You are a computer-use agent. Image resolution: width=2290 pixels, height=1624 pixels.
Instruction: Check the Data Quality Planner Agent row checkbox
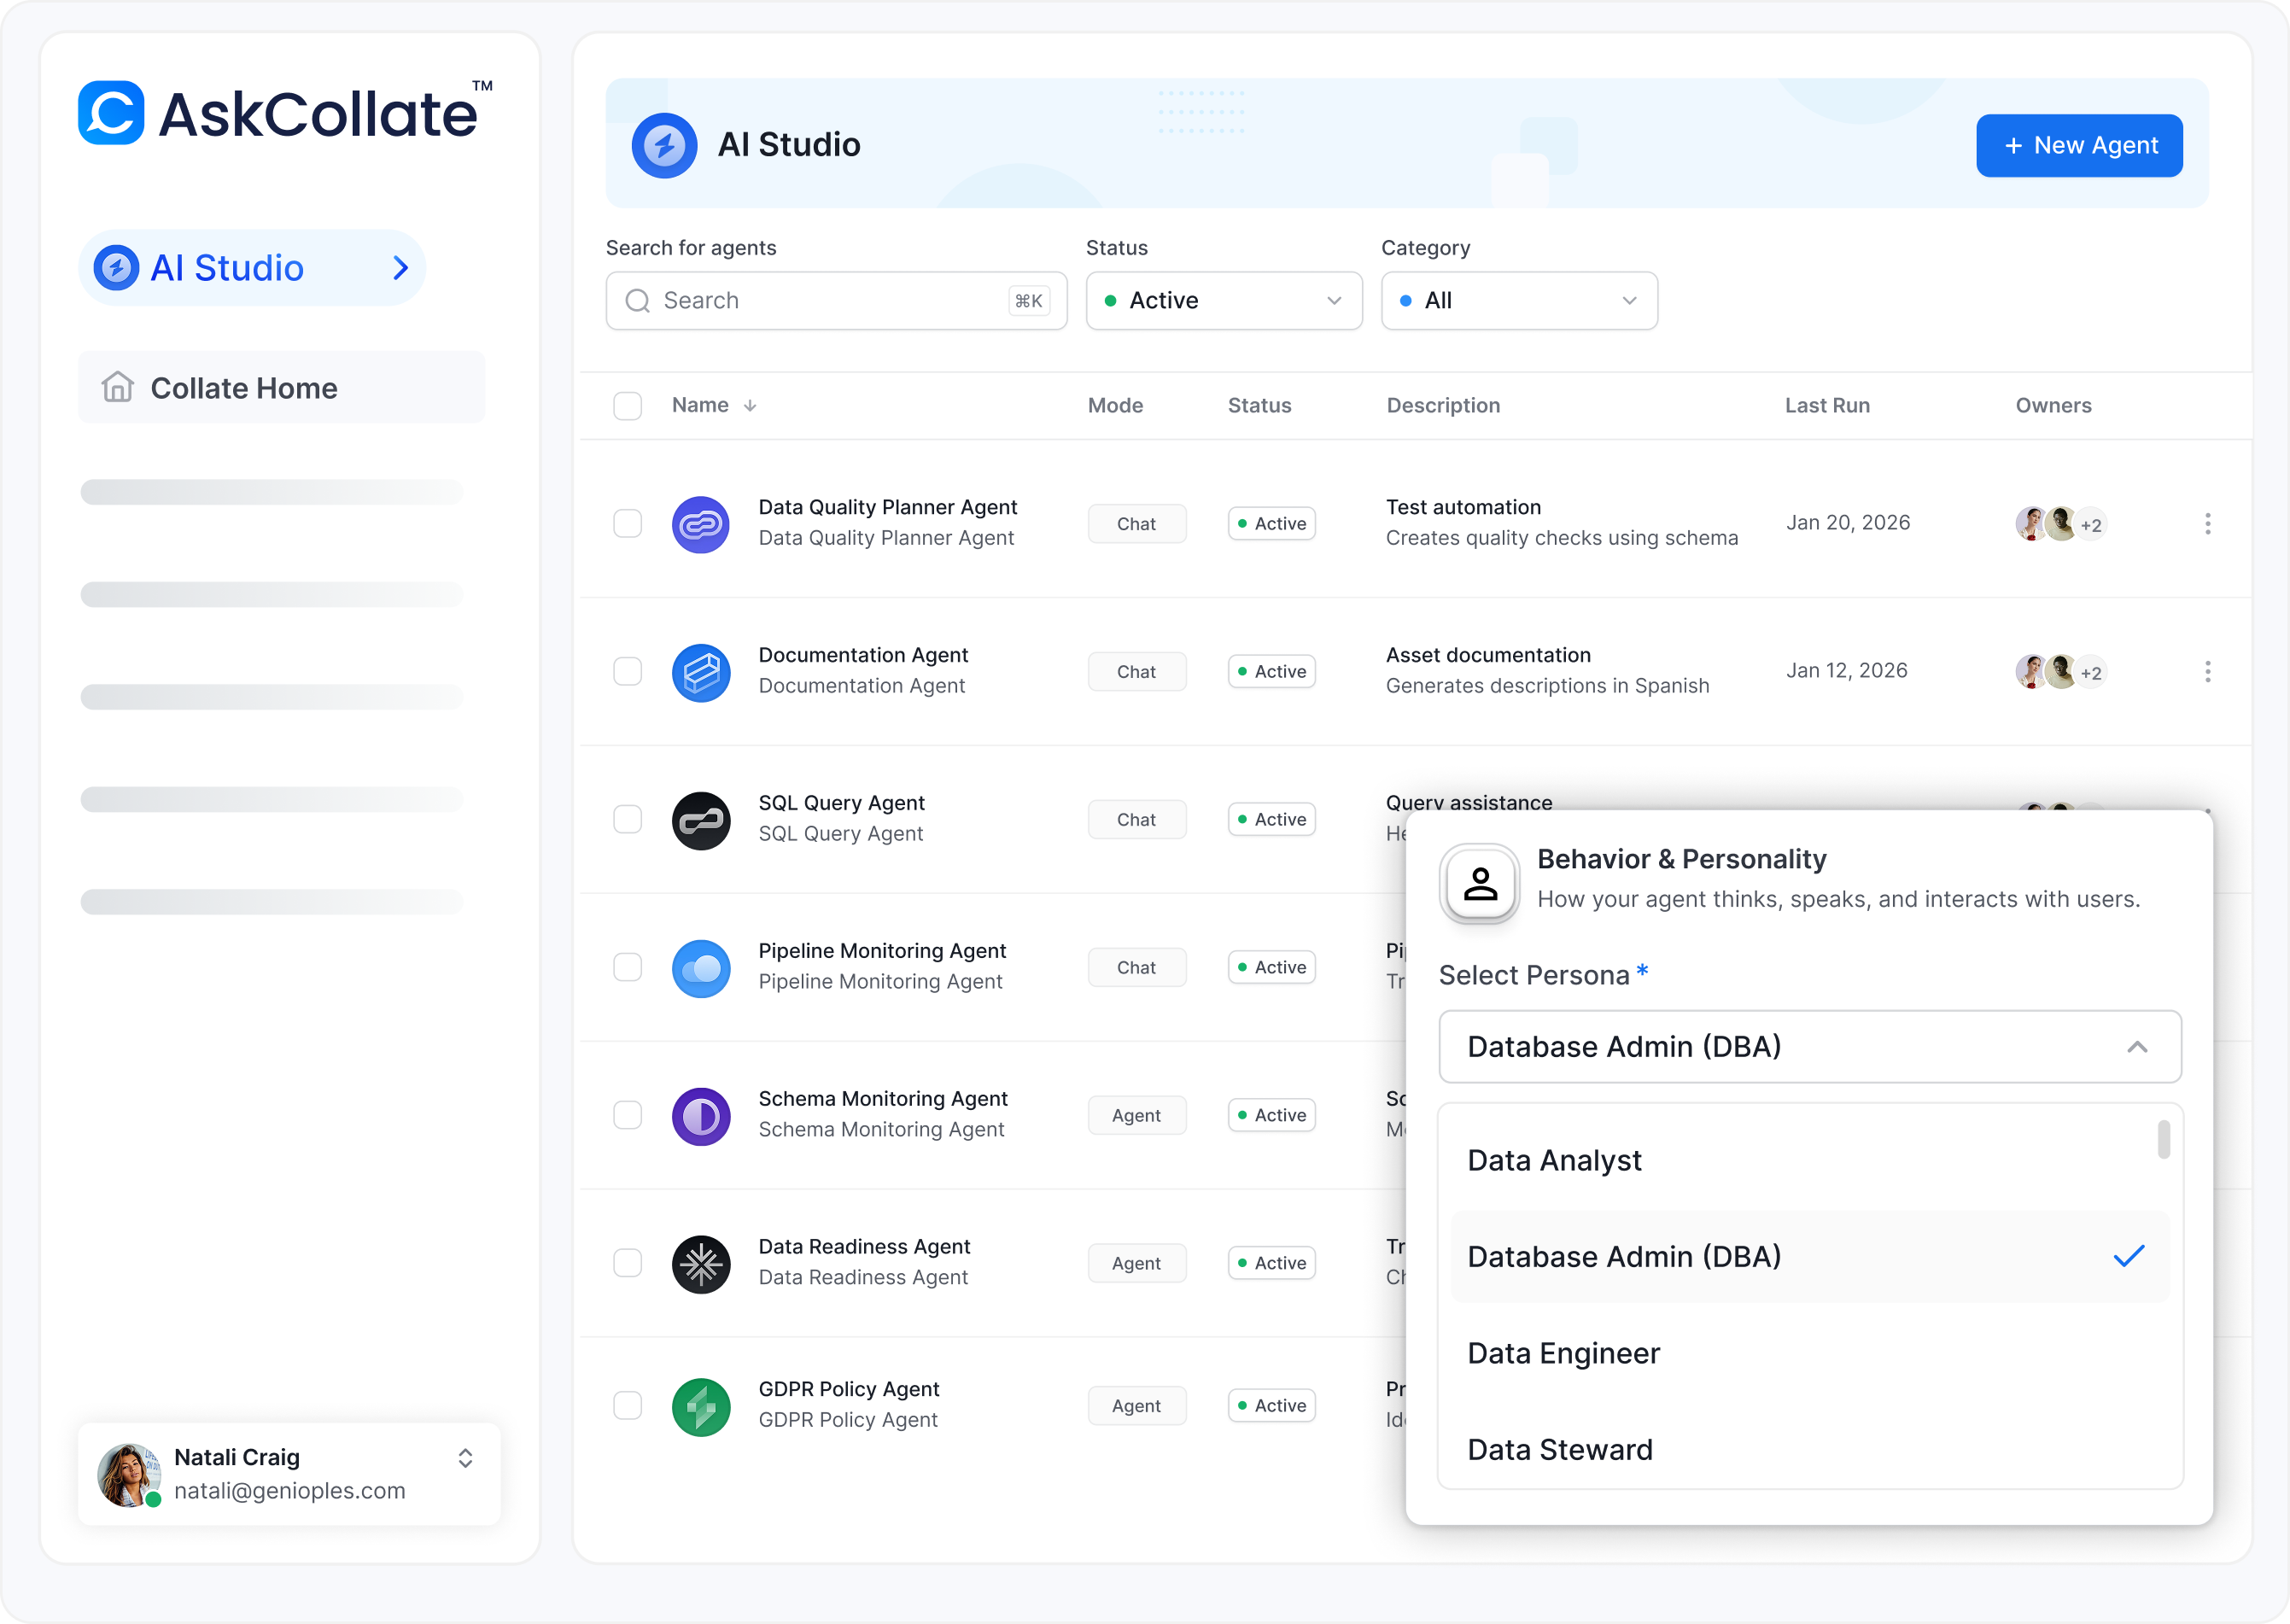[627, 524]
